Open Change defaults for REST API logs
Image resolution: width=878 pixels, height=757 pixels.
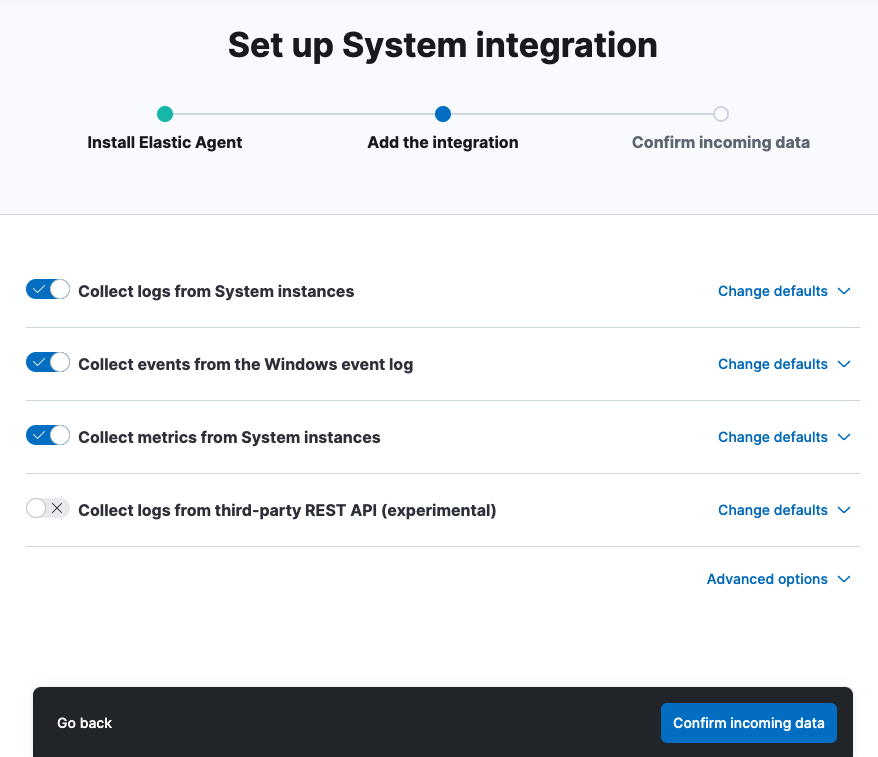784,510
